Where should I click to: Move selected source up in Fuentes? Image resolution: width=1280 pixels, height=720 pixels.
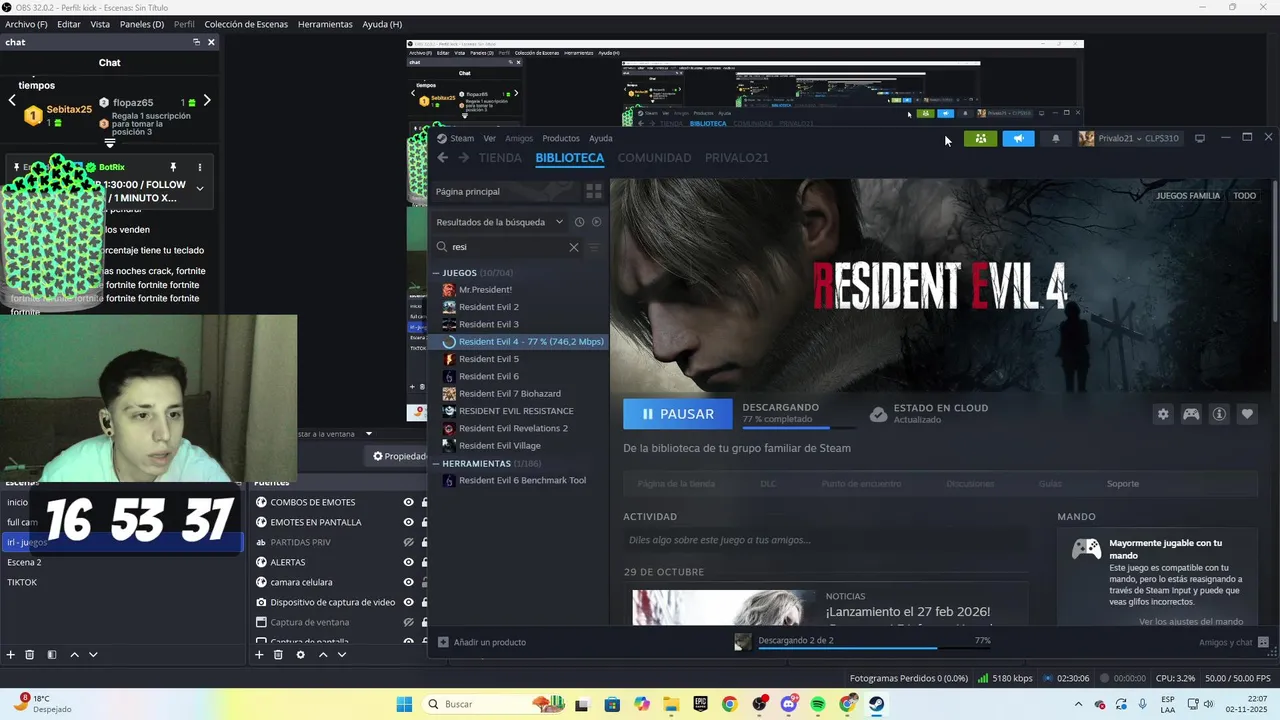point(323,655)
